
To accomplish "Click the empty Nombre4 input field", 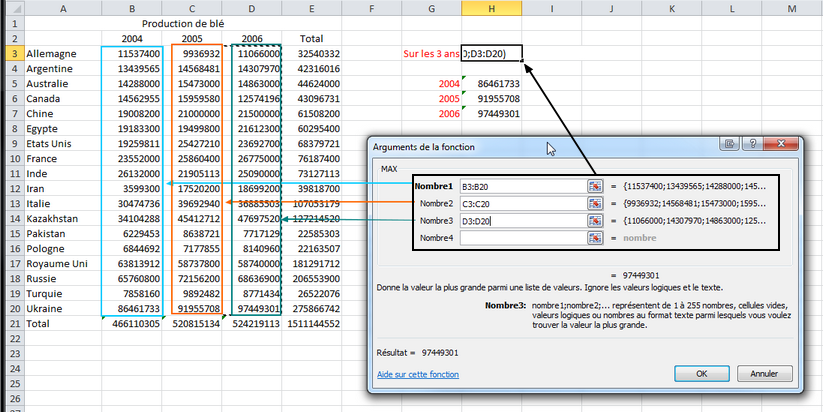I will click(x=523, y=238).
